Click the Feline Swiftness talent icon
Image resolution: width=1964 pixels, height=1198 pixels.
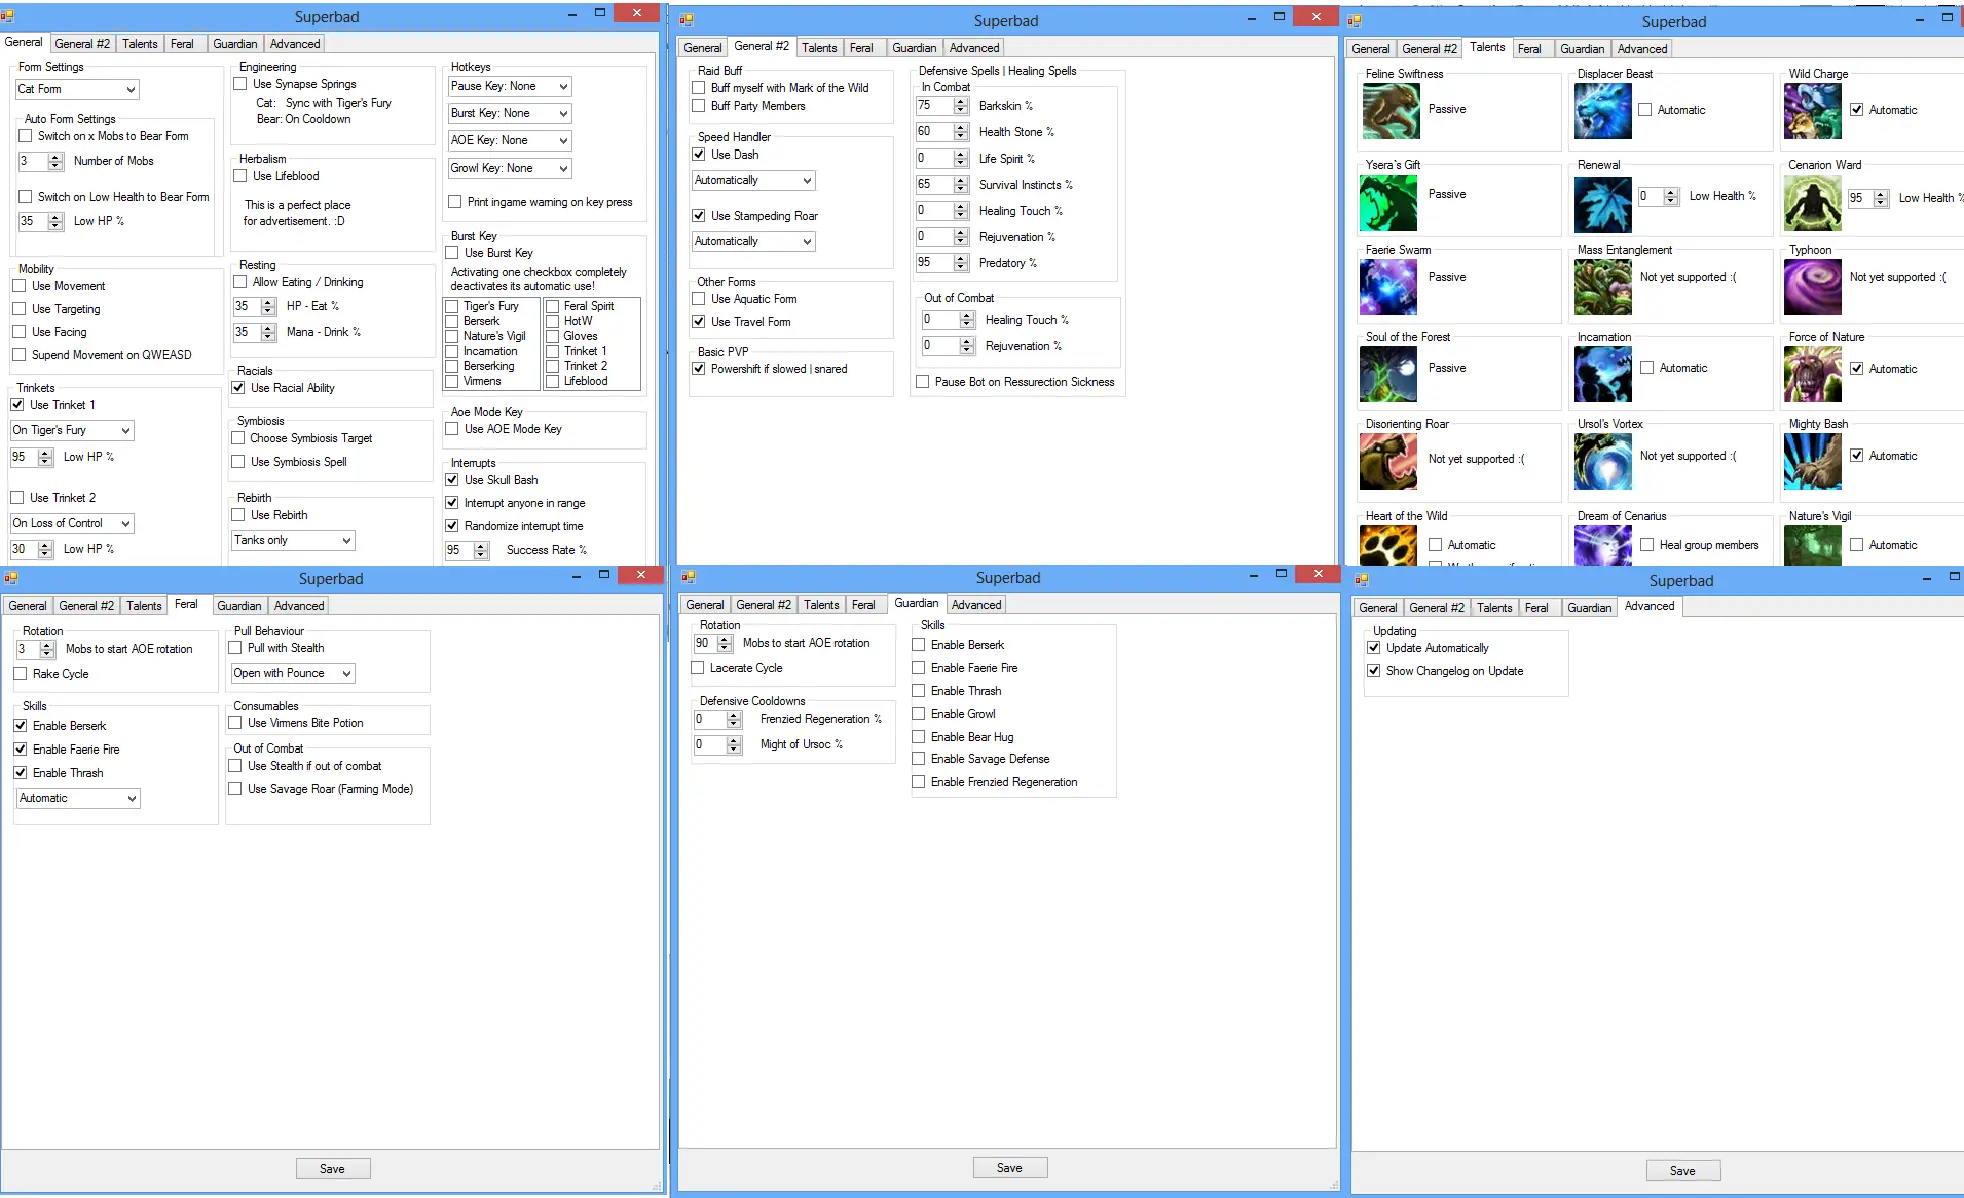[x=1390, y=110]
